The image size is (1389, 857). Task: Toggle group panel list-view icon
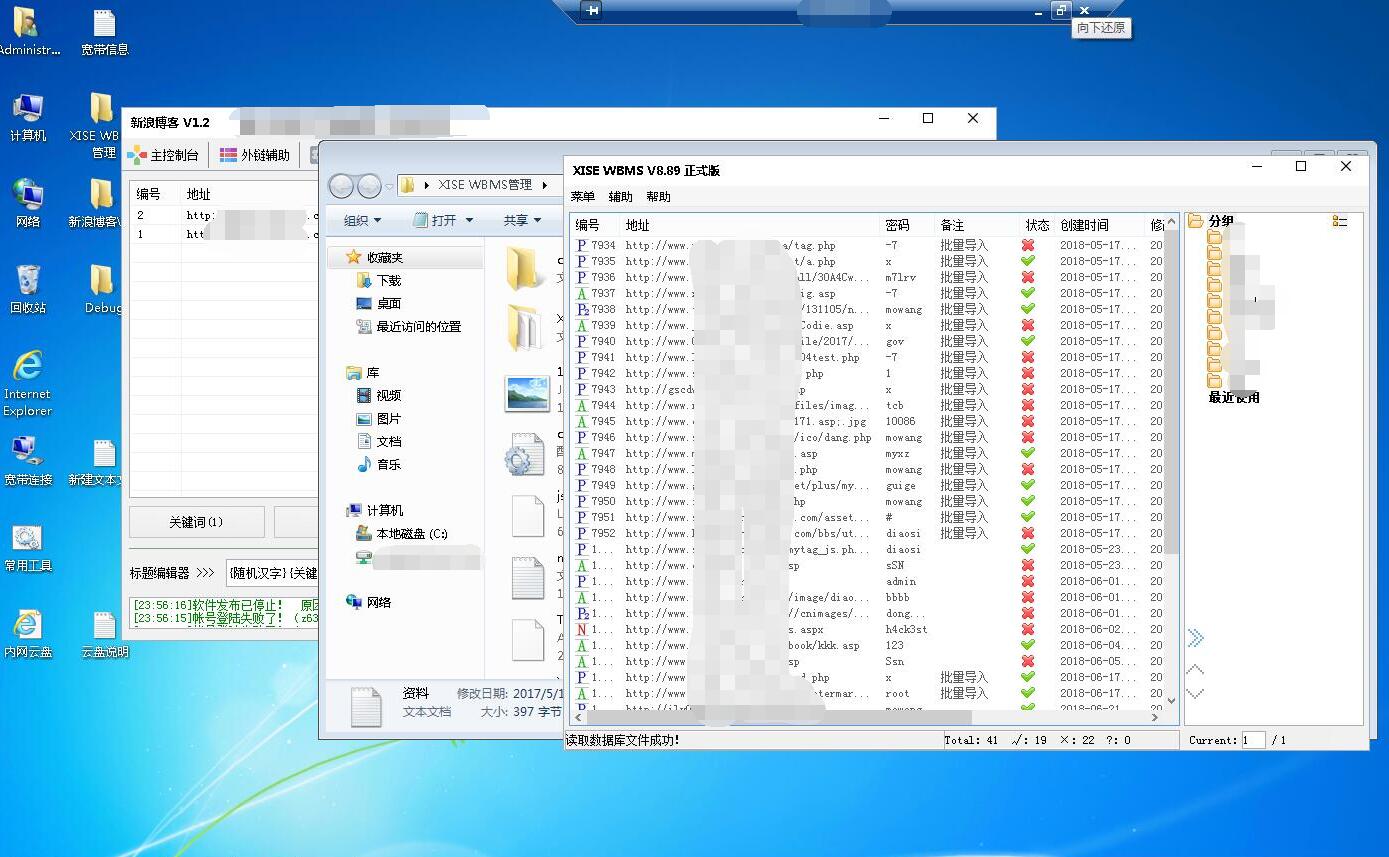[x=1340, y=221]
